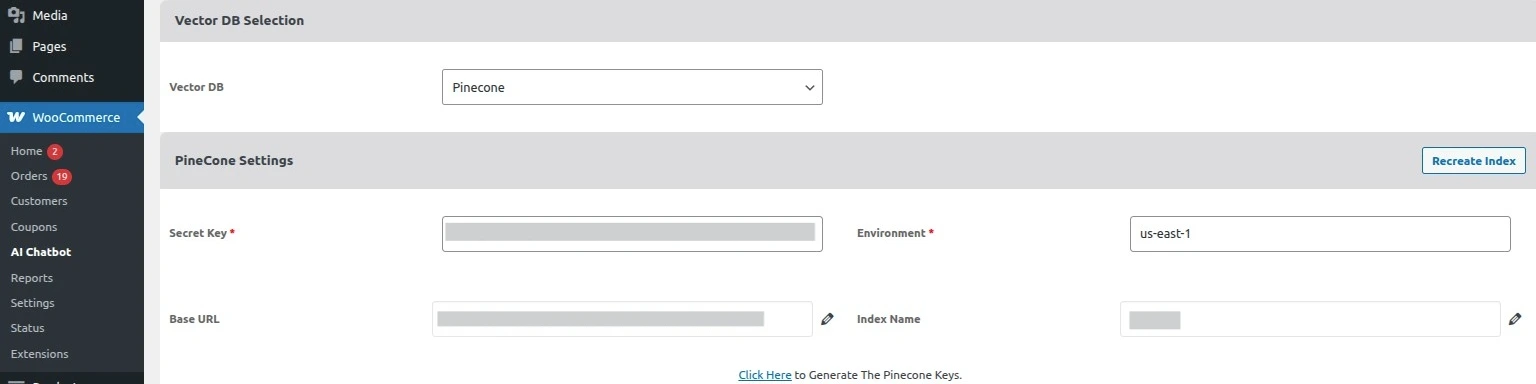Edit Base URL via pencil icon

(x=827, y=319)
